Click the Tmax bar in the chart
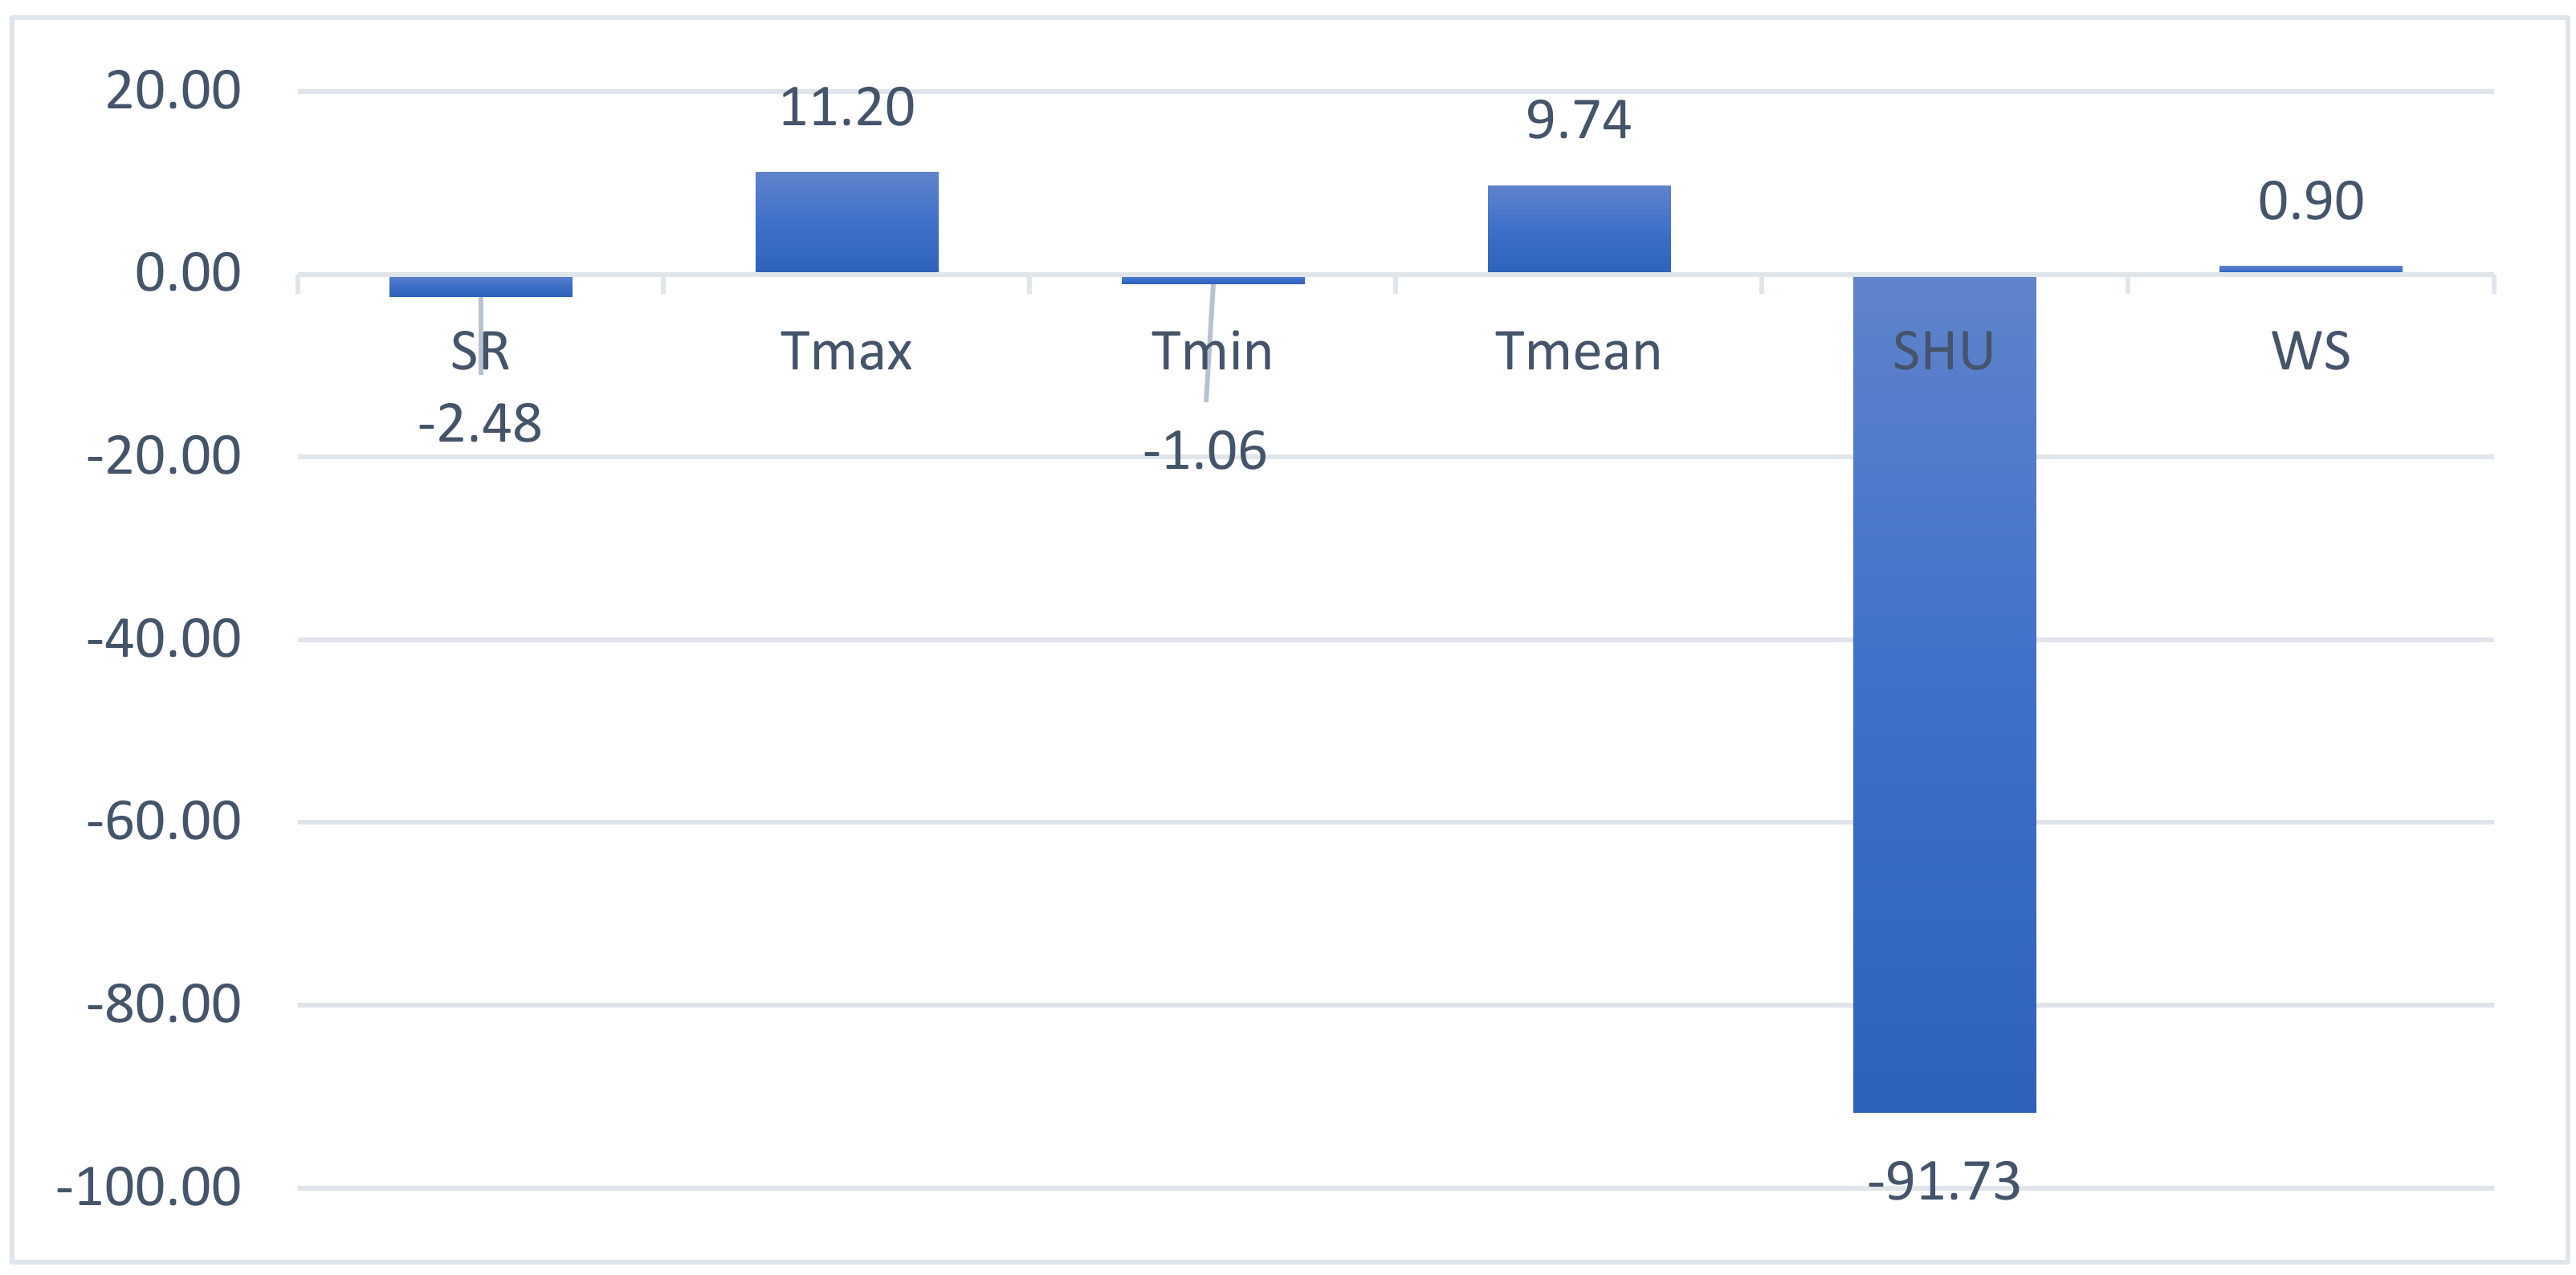This screenshot has width=2576, height=1275. point(846,222)
